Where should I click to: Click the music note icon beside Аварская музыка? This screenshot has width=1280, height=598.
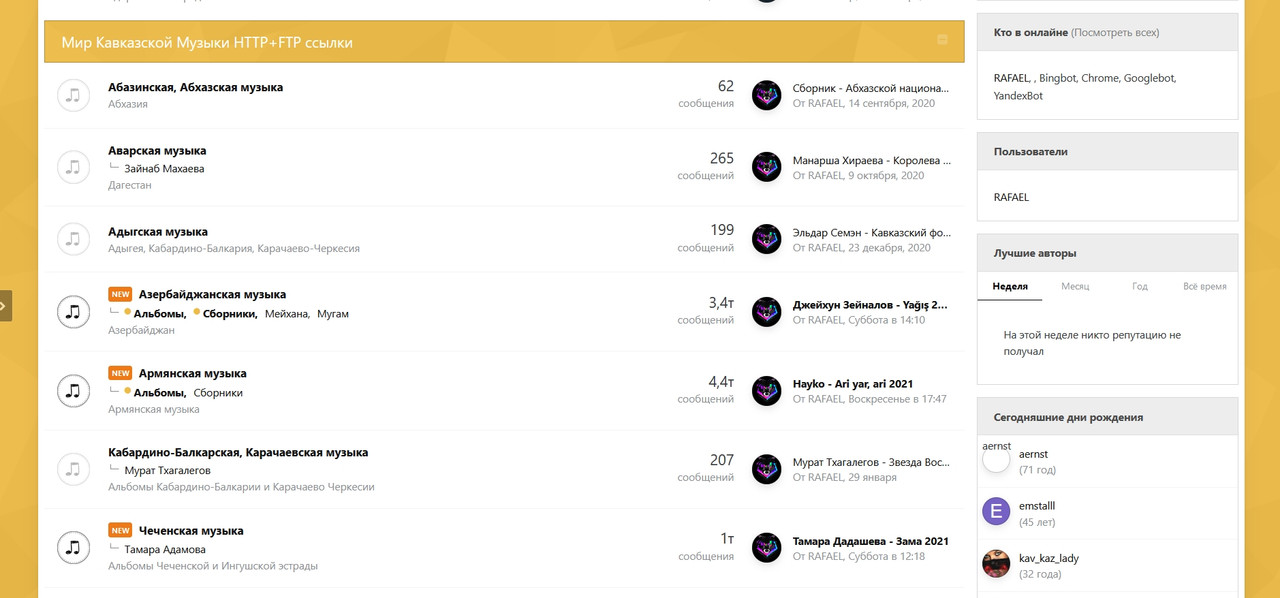click(x=73, y=167)
